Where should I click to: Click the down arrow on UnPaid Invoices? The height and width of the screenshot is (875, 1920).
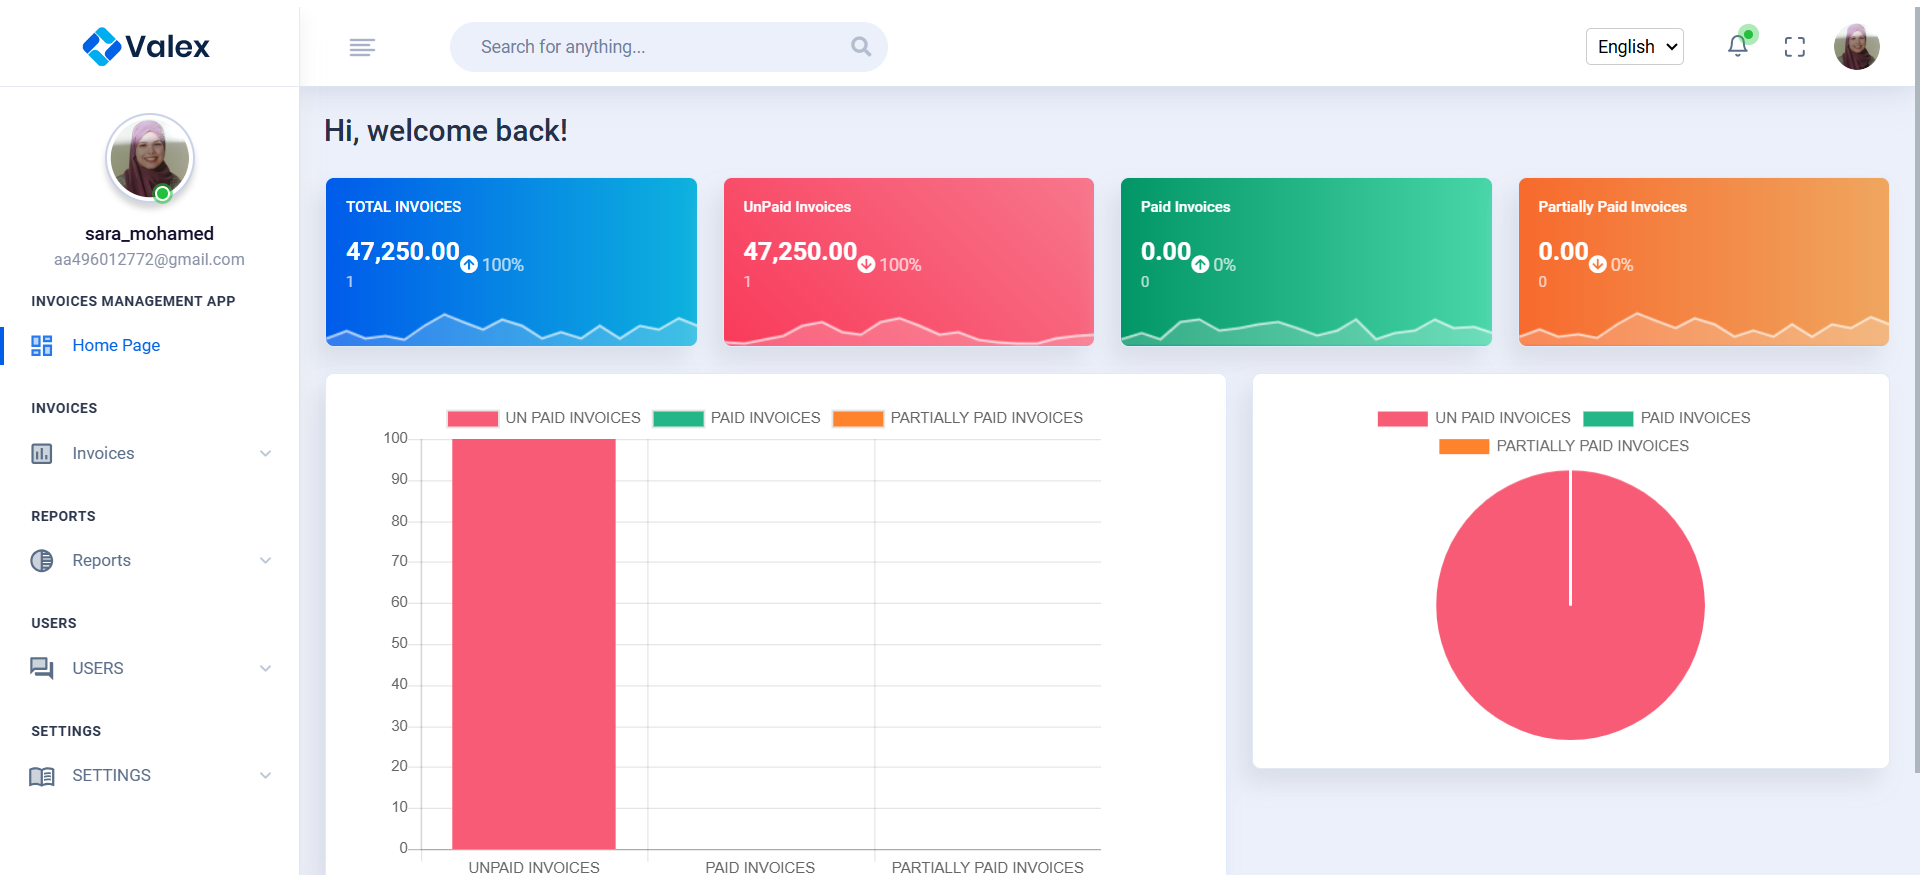866,264
